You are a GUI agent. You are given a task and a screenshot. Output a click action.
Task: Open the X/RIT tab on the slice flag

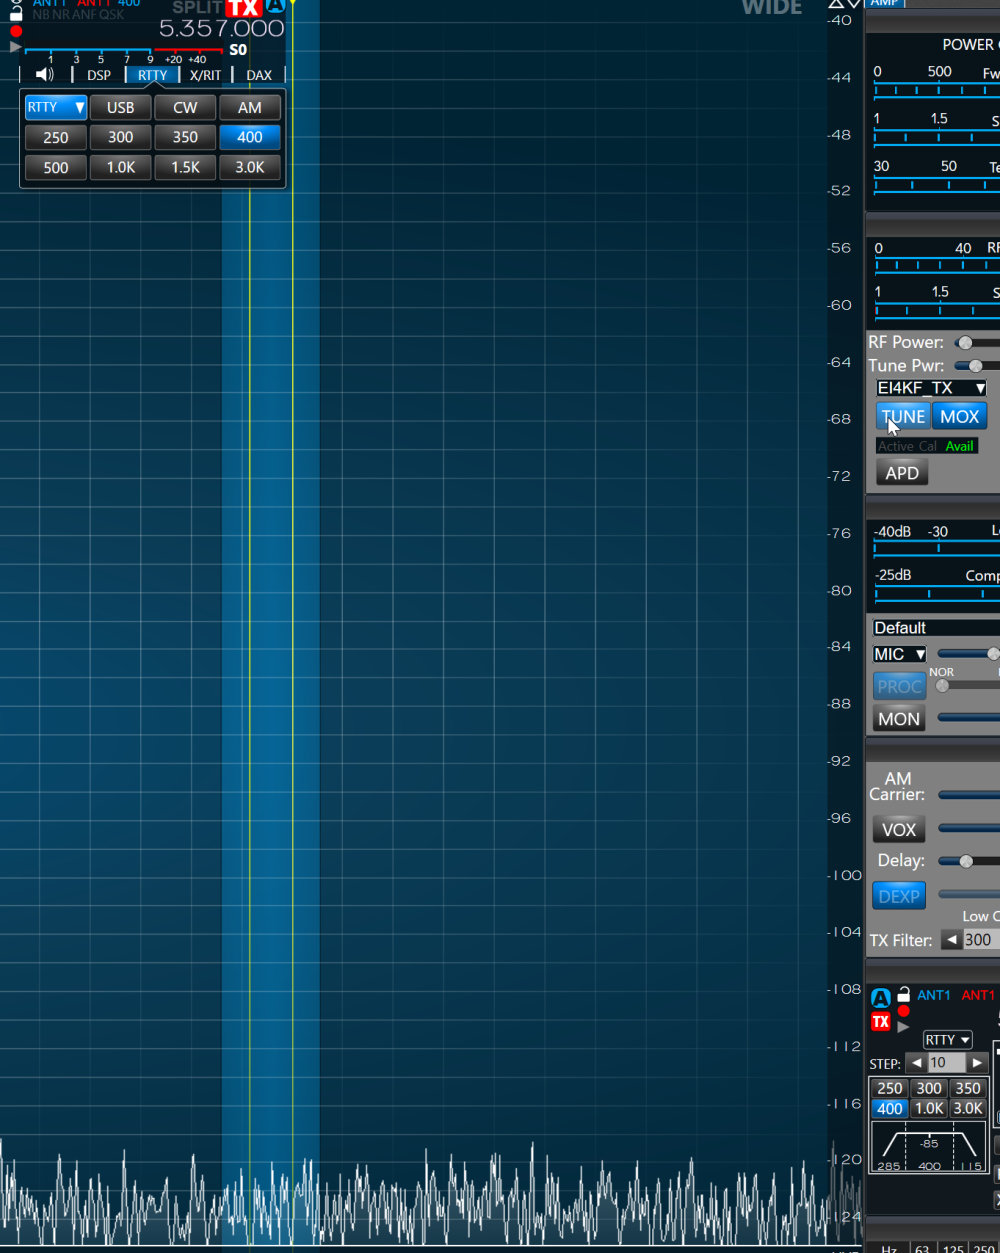tap(206, 75)
